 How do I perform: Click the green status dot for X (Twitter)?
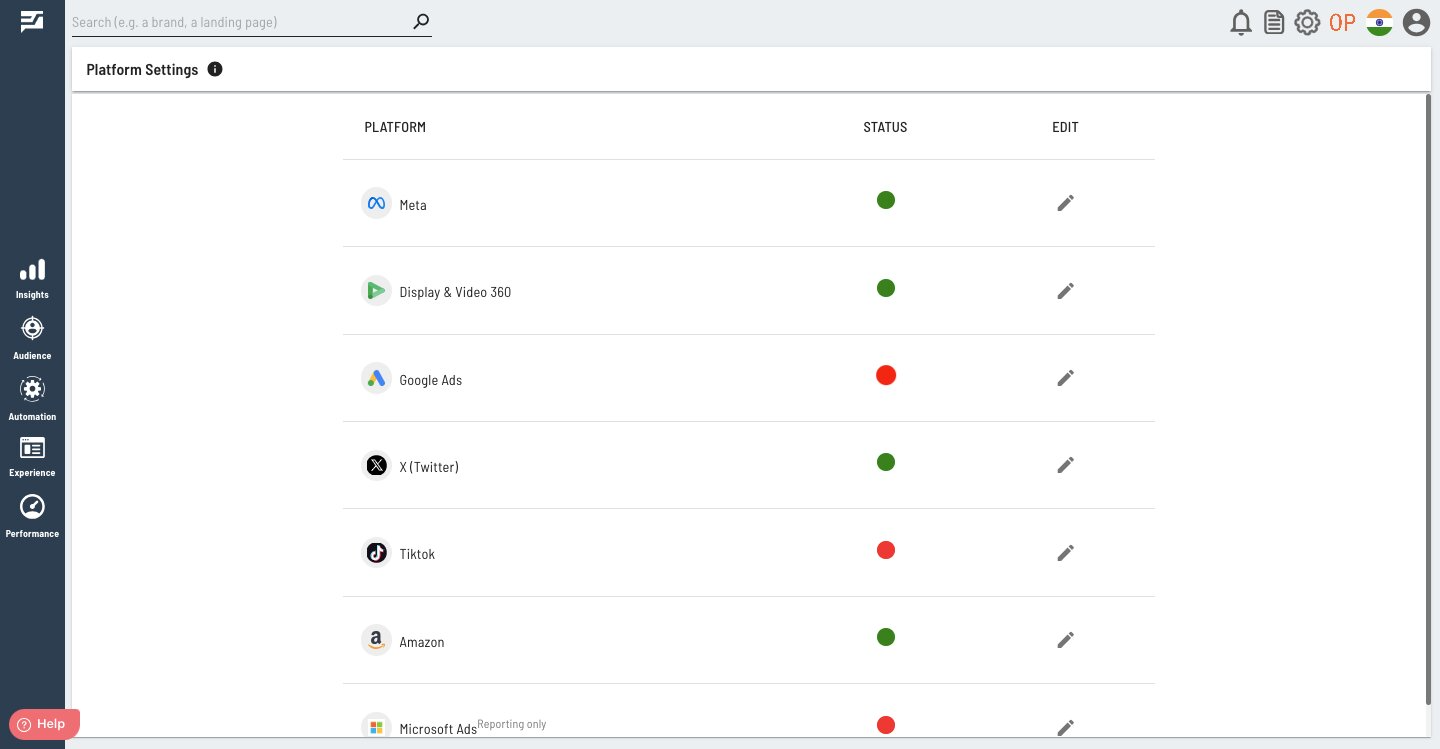point(886,462)
